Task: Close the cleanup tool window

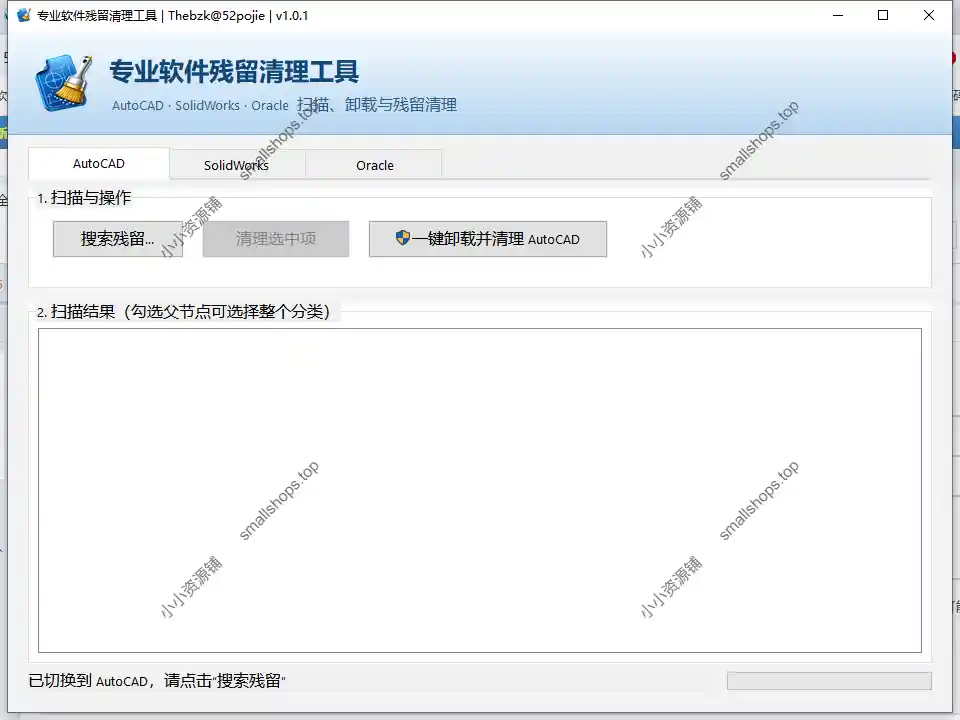Action: pos(929,15)
